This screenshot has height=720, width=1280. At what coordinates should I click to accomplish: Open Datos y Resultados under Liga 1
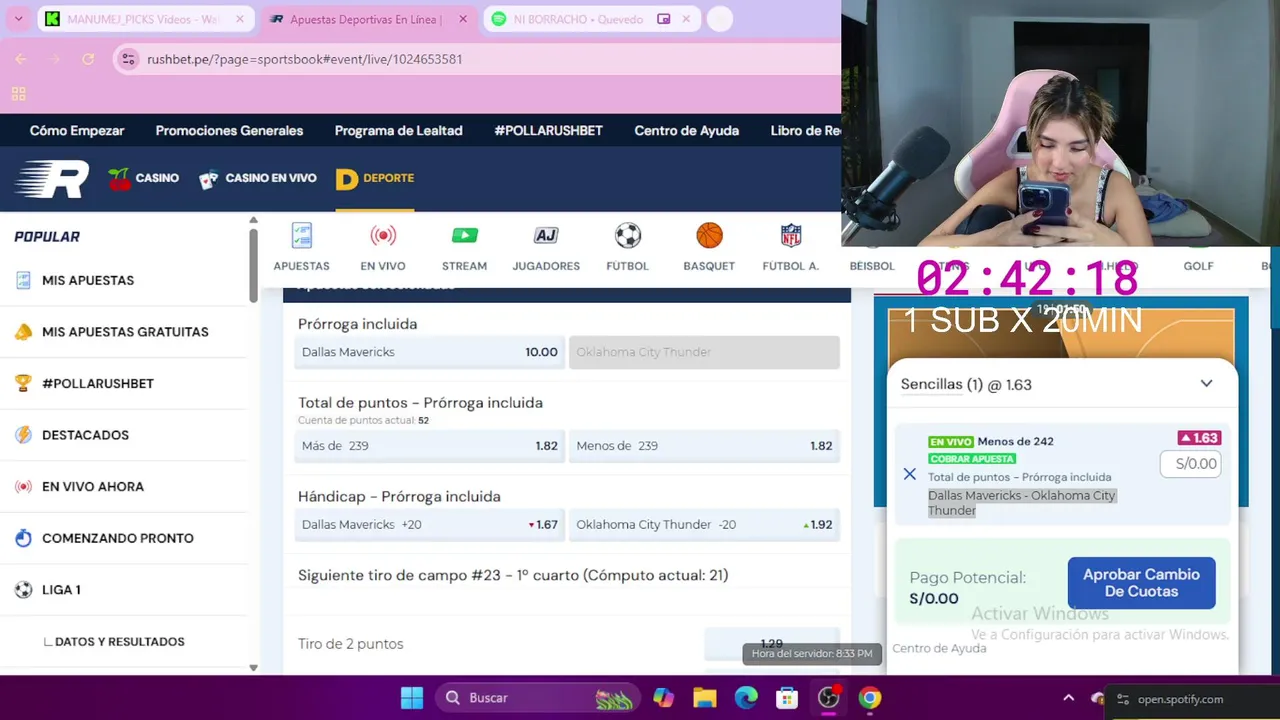[119, 642]
